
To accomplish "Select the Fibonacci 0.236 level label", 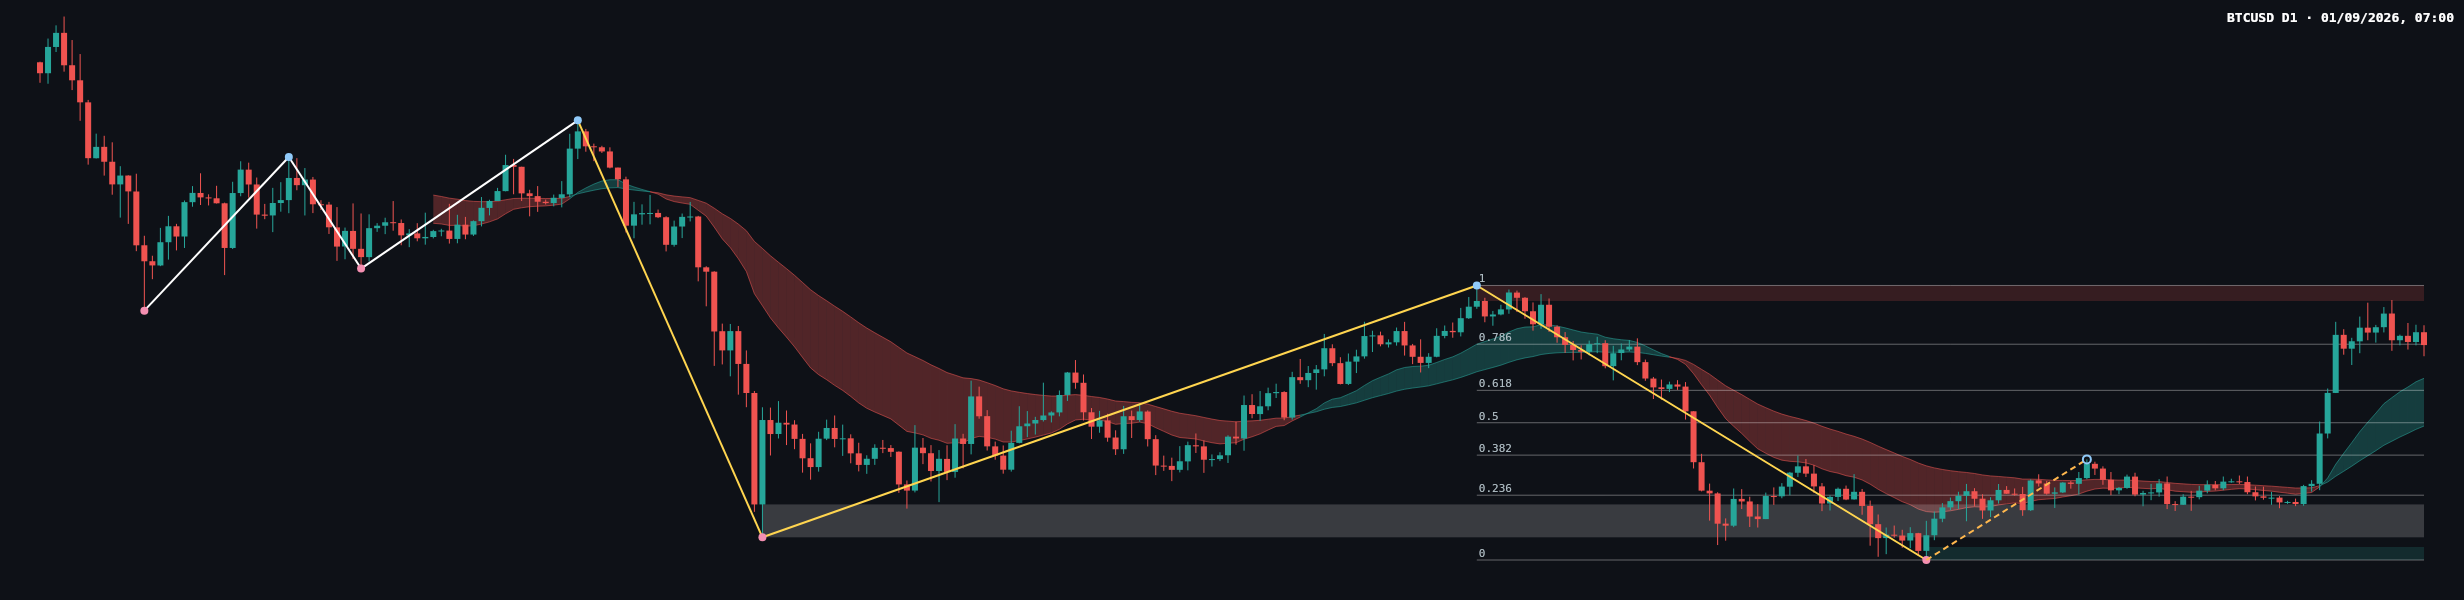I will pos(1495,489).
